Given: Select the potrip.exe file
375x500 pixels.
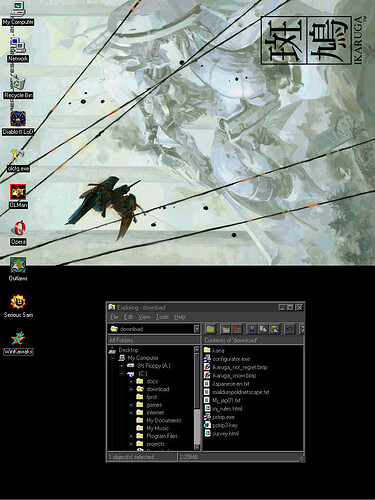Looking at the screenshot, I should (x=219, y=417).
